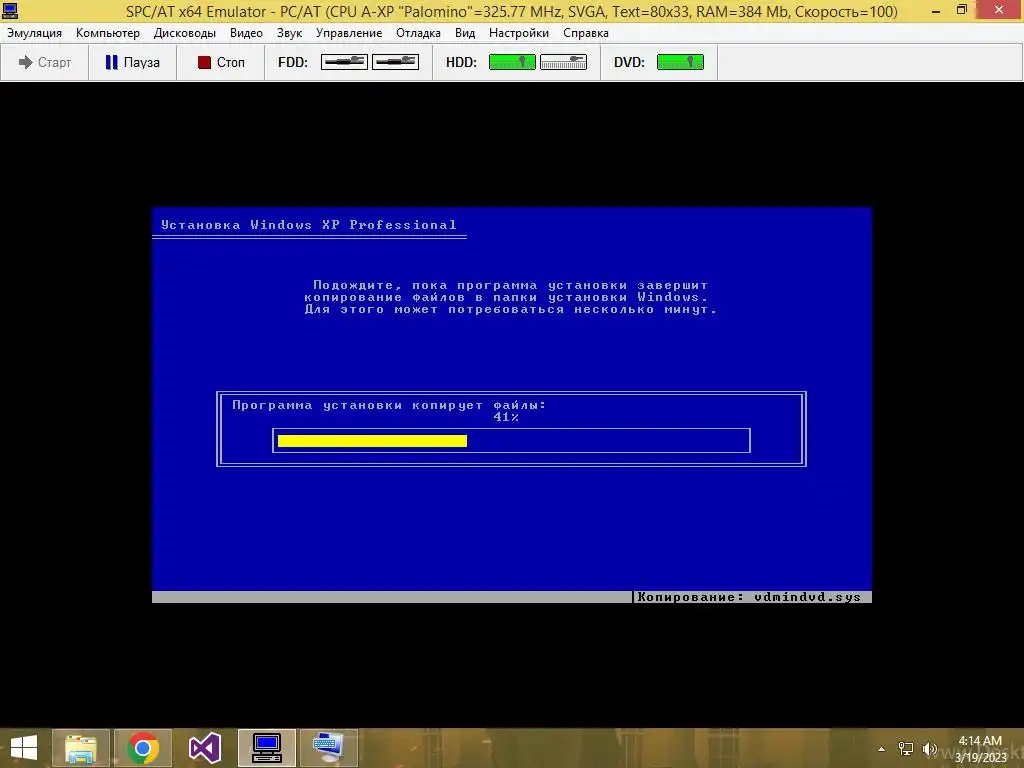Close the emulator window

coord(999,10)
